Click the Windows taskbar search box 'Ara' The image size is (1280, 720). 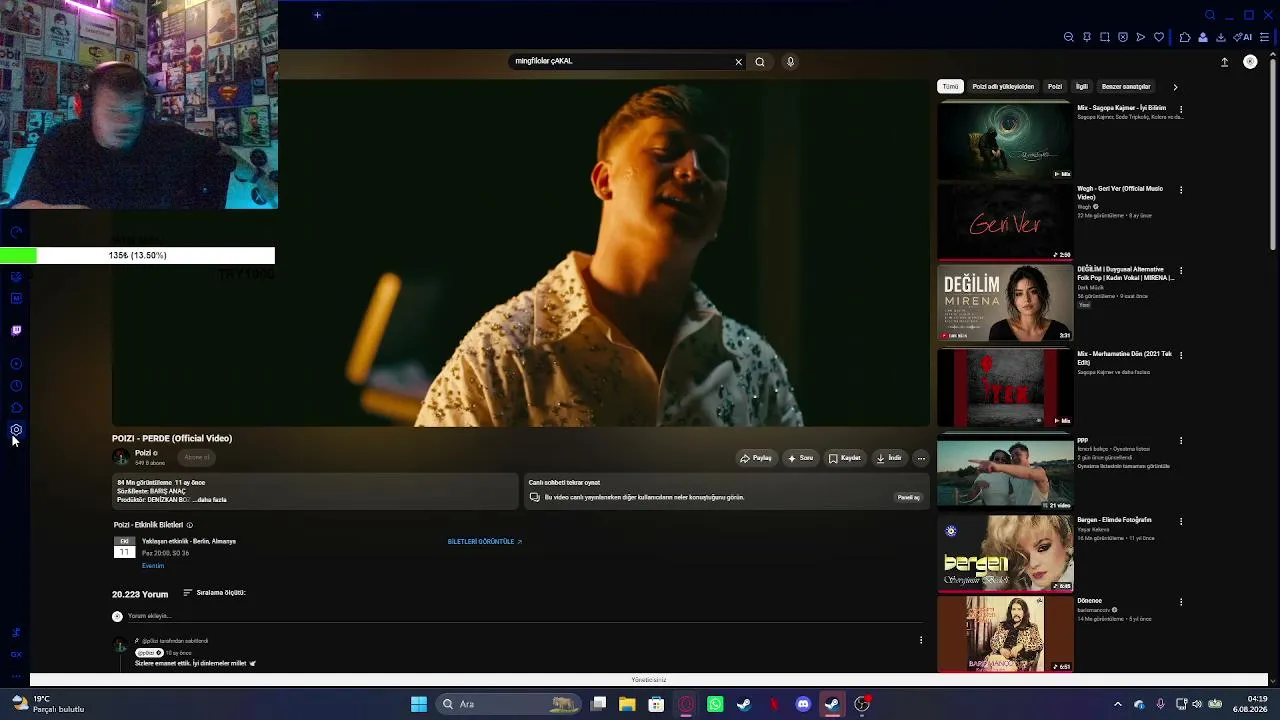(510, 704)
